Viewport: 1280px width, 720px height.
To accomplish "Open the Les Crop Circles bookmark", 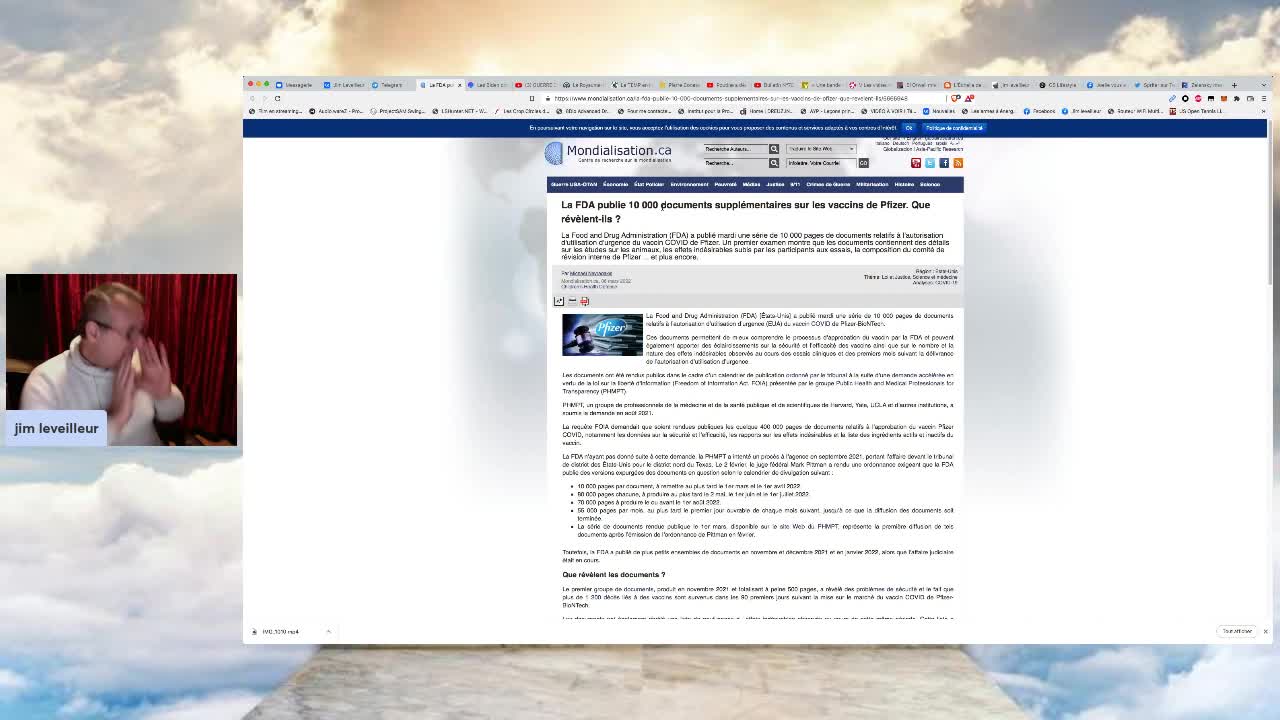I will [x=524, y=111].
